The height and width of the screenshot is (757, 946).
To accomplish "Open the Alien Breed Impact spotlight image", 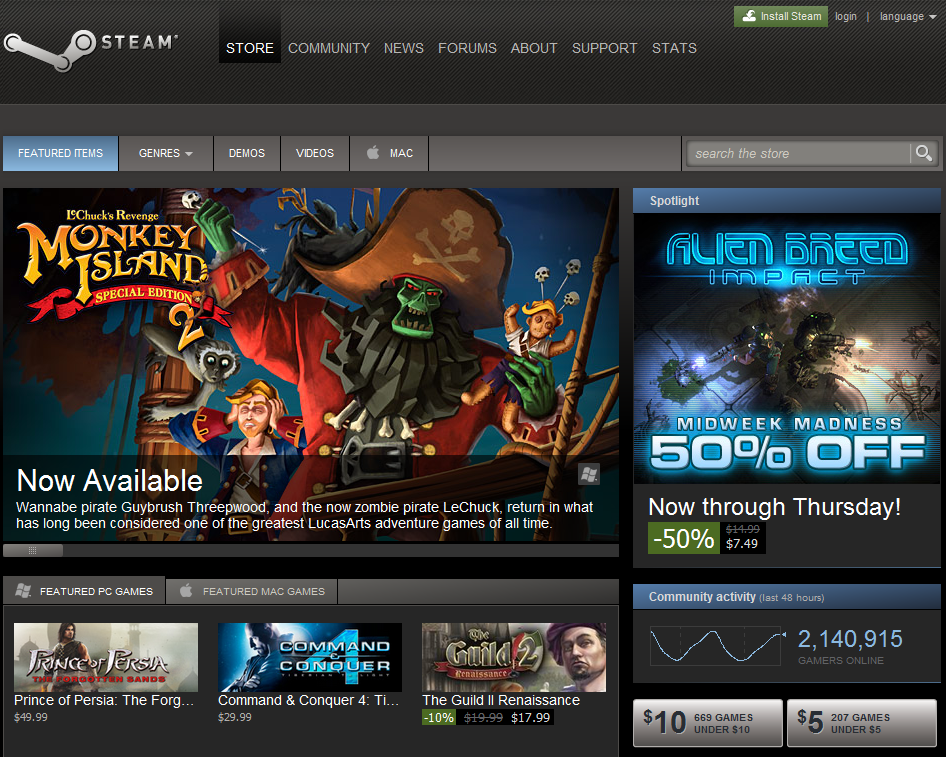I will 787,348.
